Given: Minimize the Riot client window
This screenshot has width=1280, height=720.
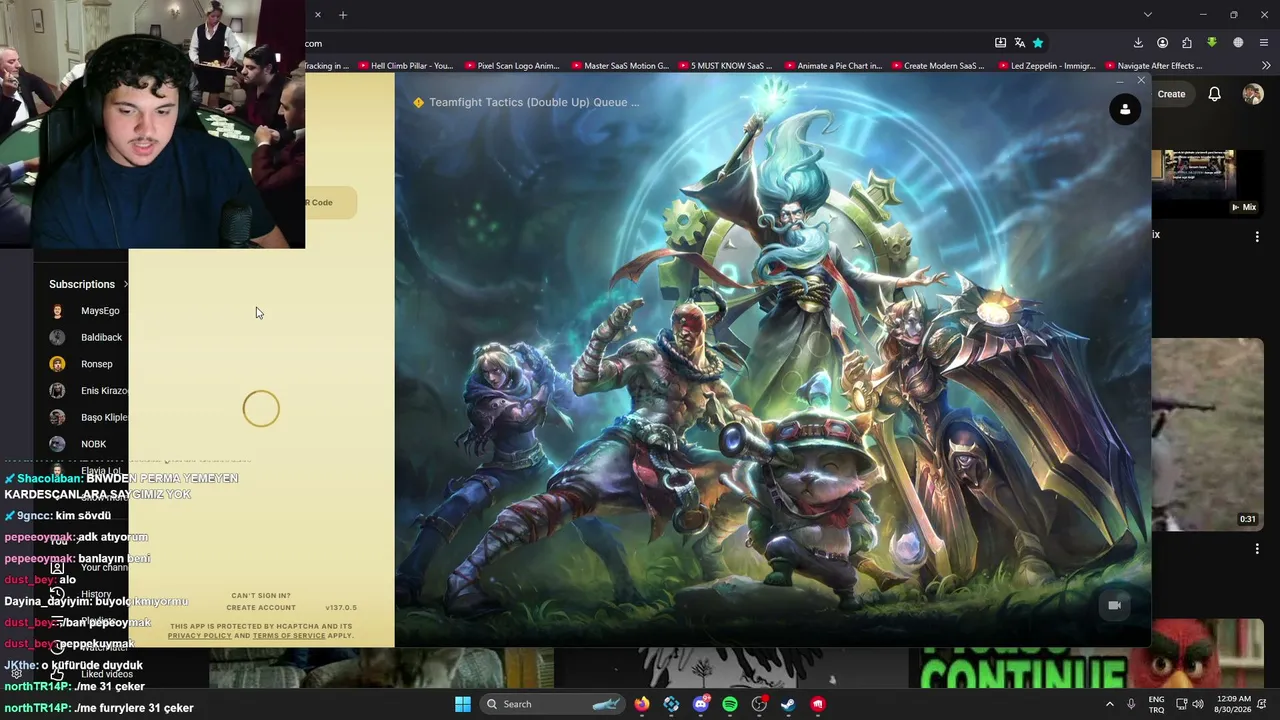Looking at the screenshot, I should coord(1119,80).
